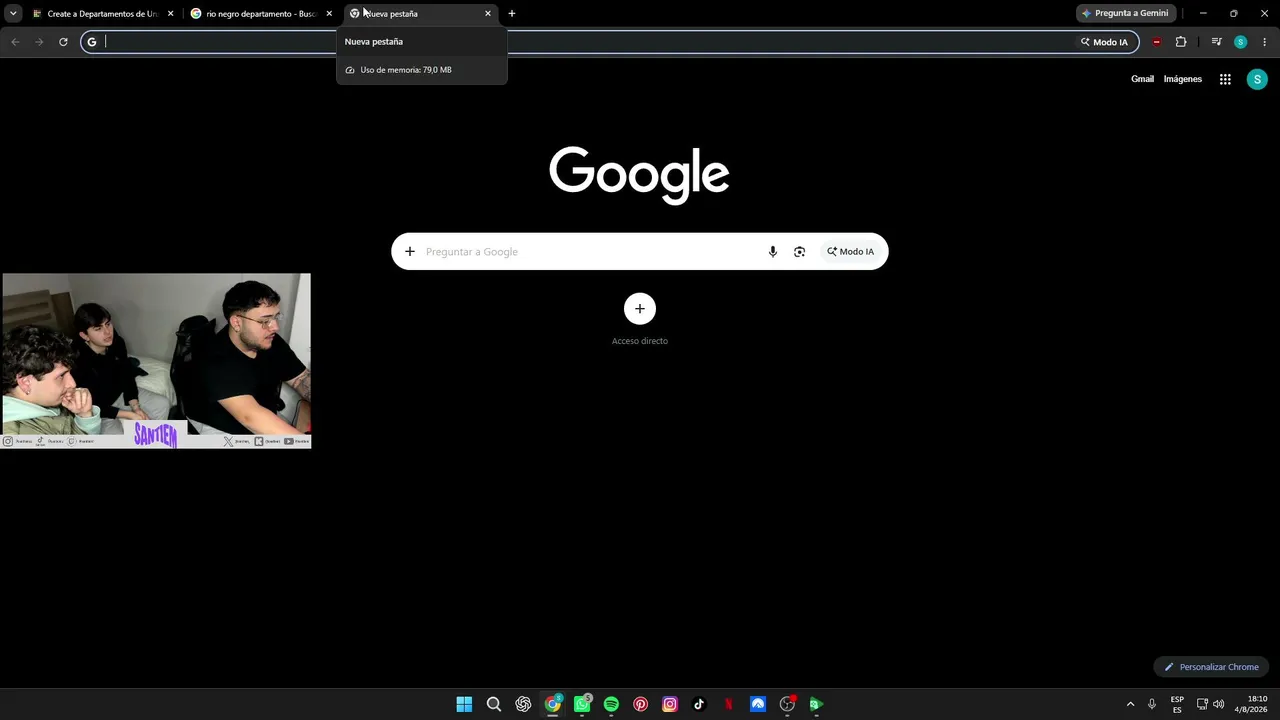Open Spotify from the taskbar

611,704
